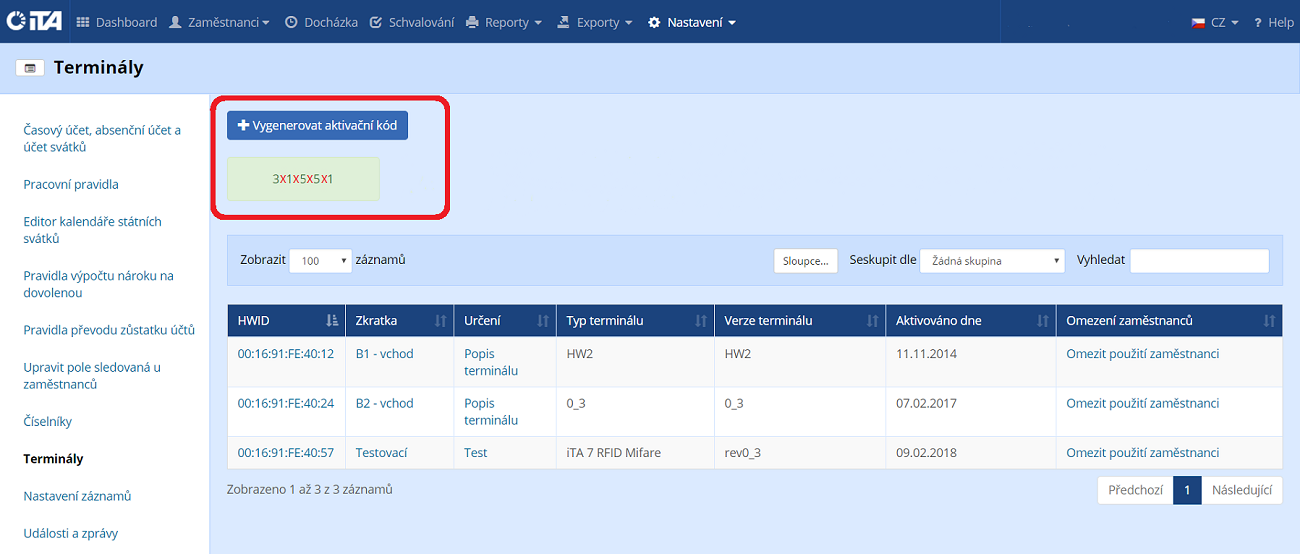Click the Sloupce... columns button
This screenshot has width=1300, height=554.
[x=805, y=261]
